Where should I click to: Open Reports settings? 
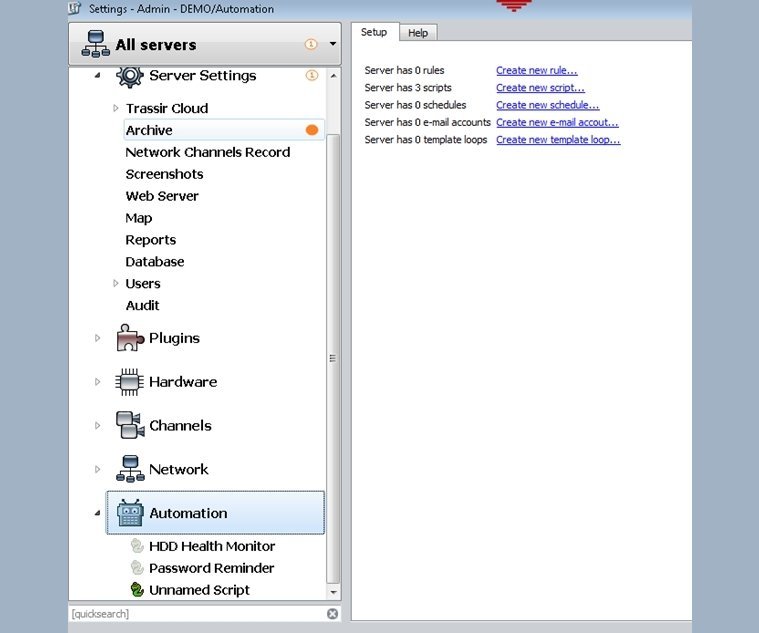click(x=151, y=240)
